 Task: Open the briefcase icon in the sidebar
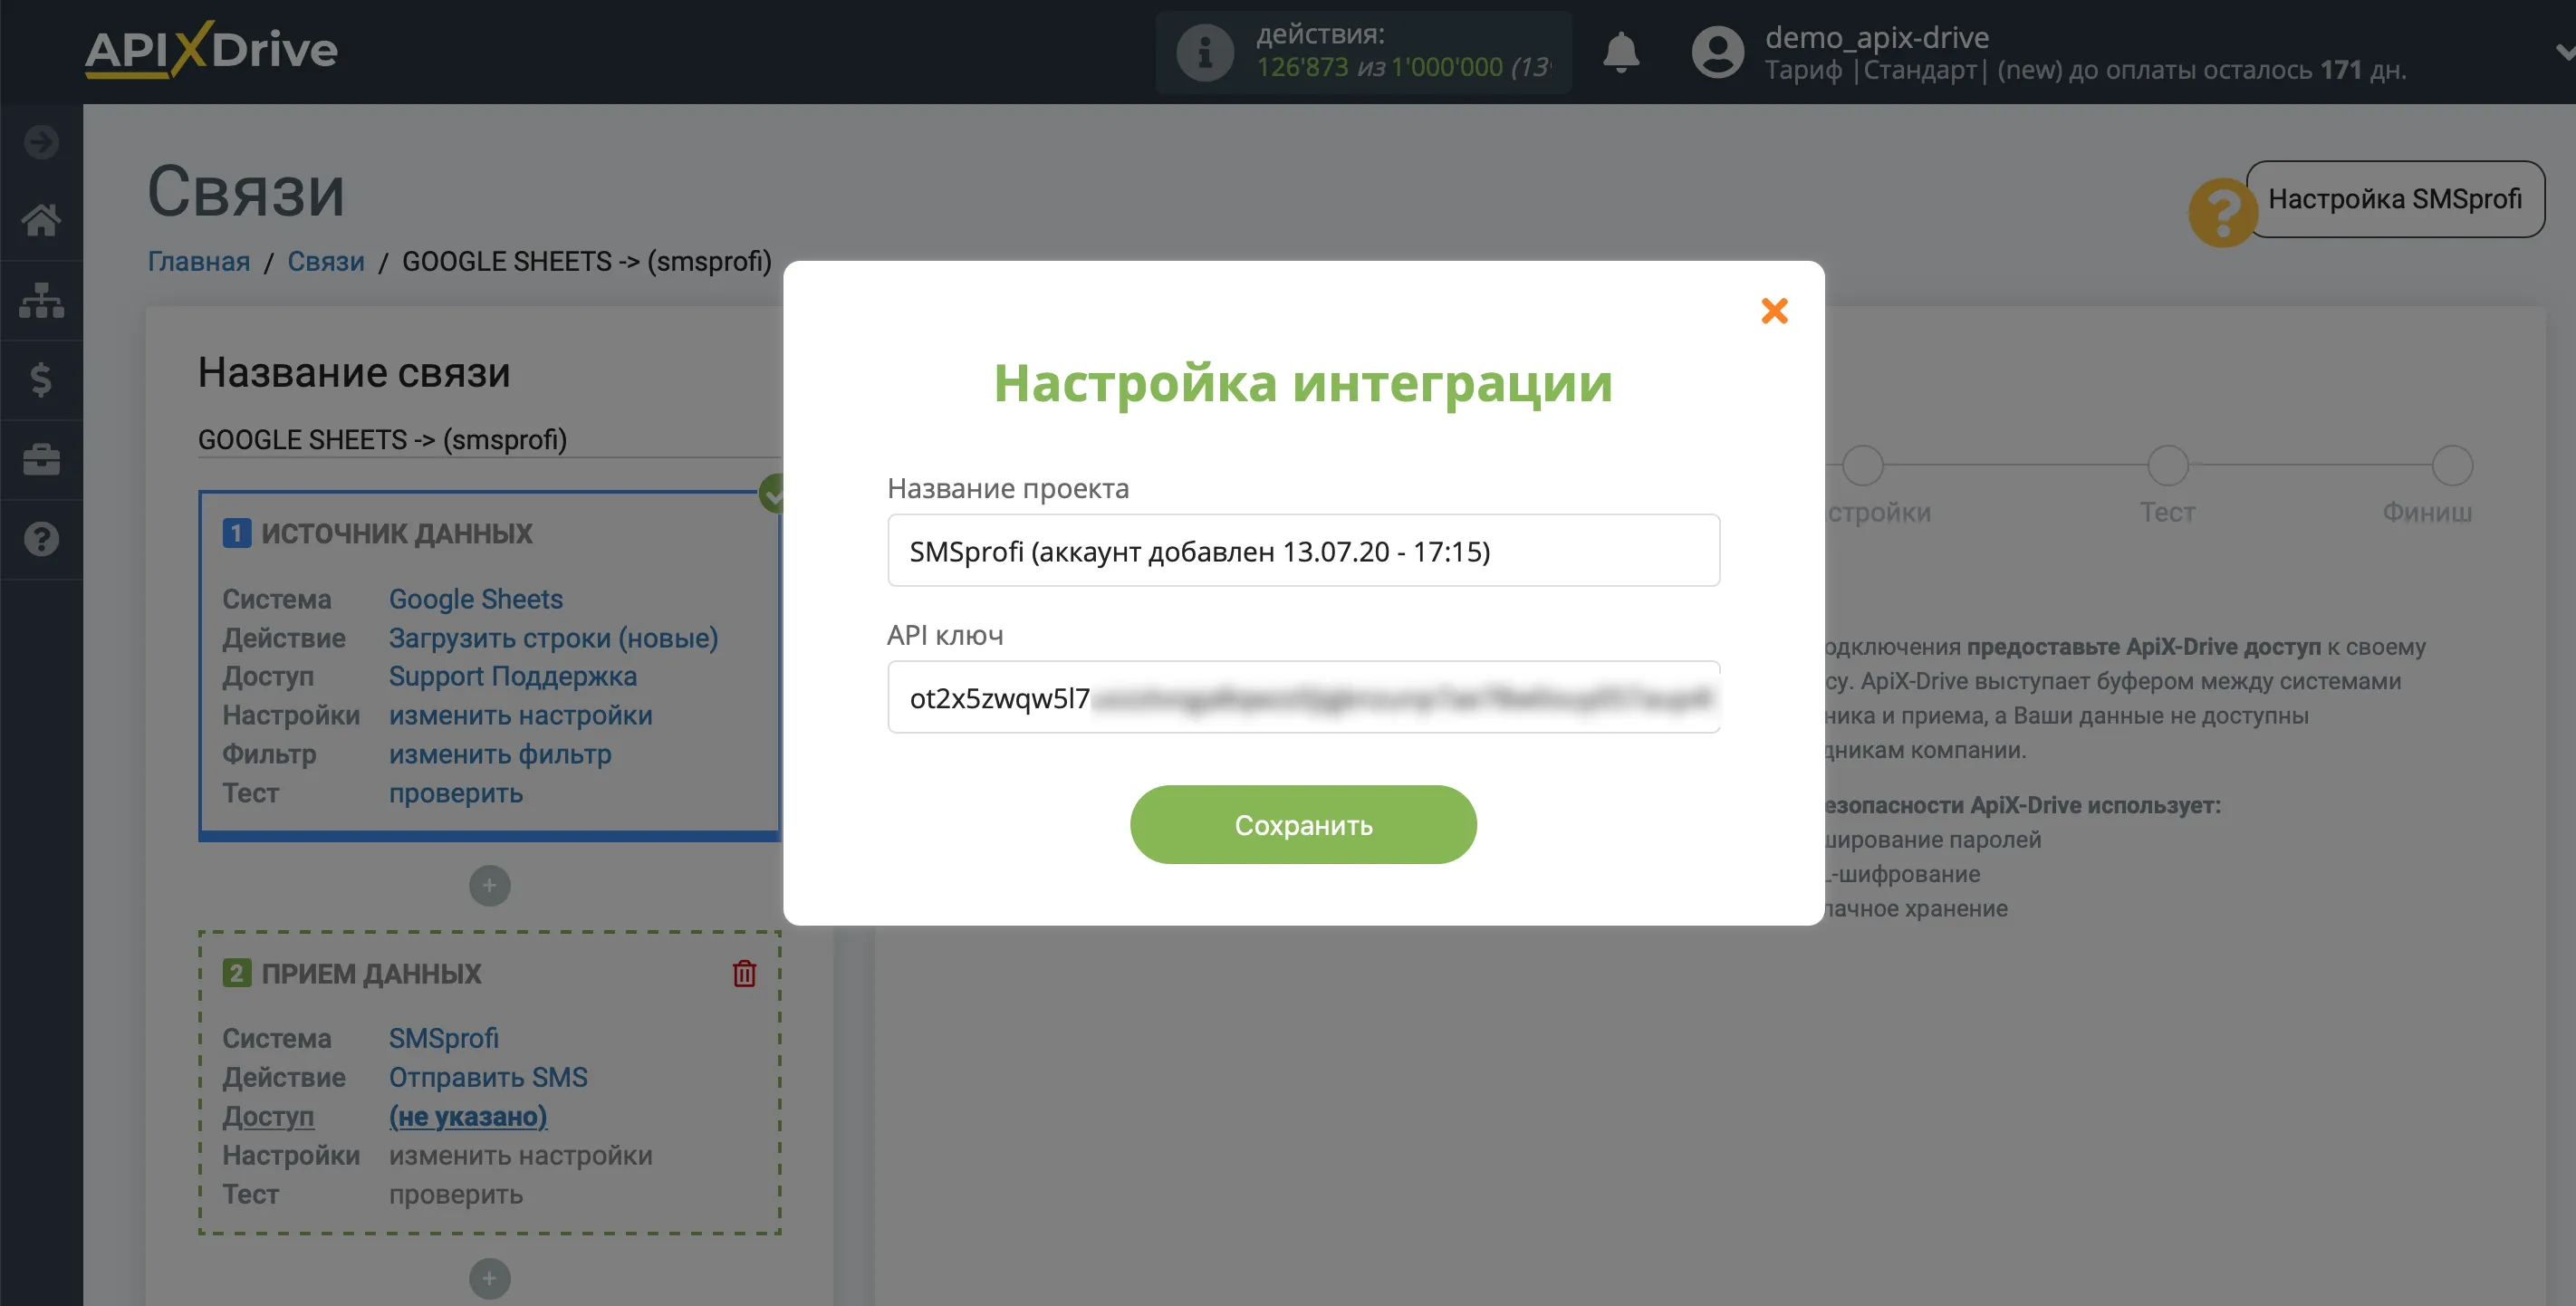point(41,460)
